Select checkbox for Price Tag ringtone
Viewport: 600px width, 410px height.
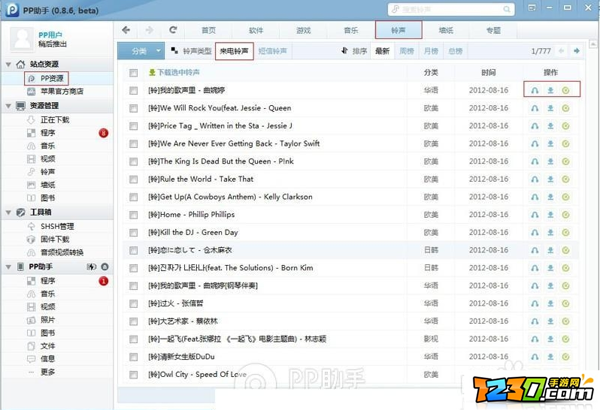133,126
